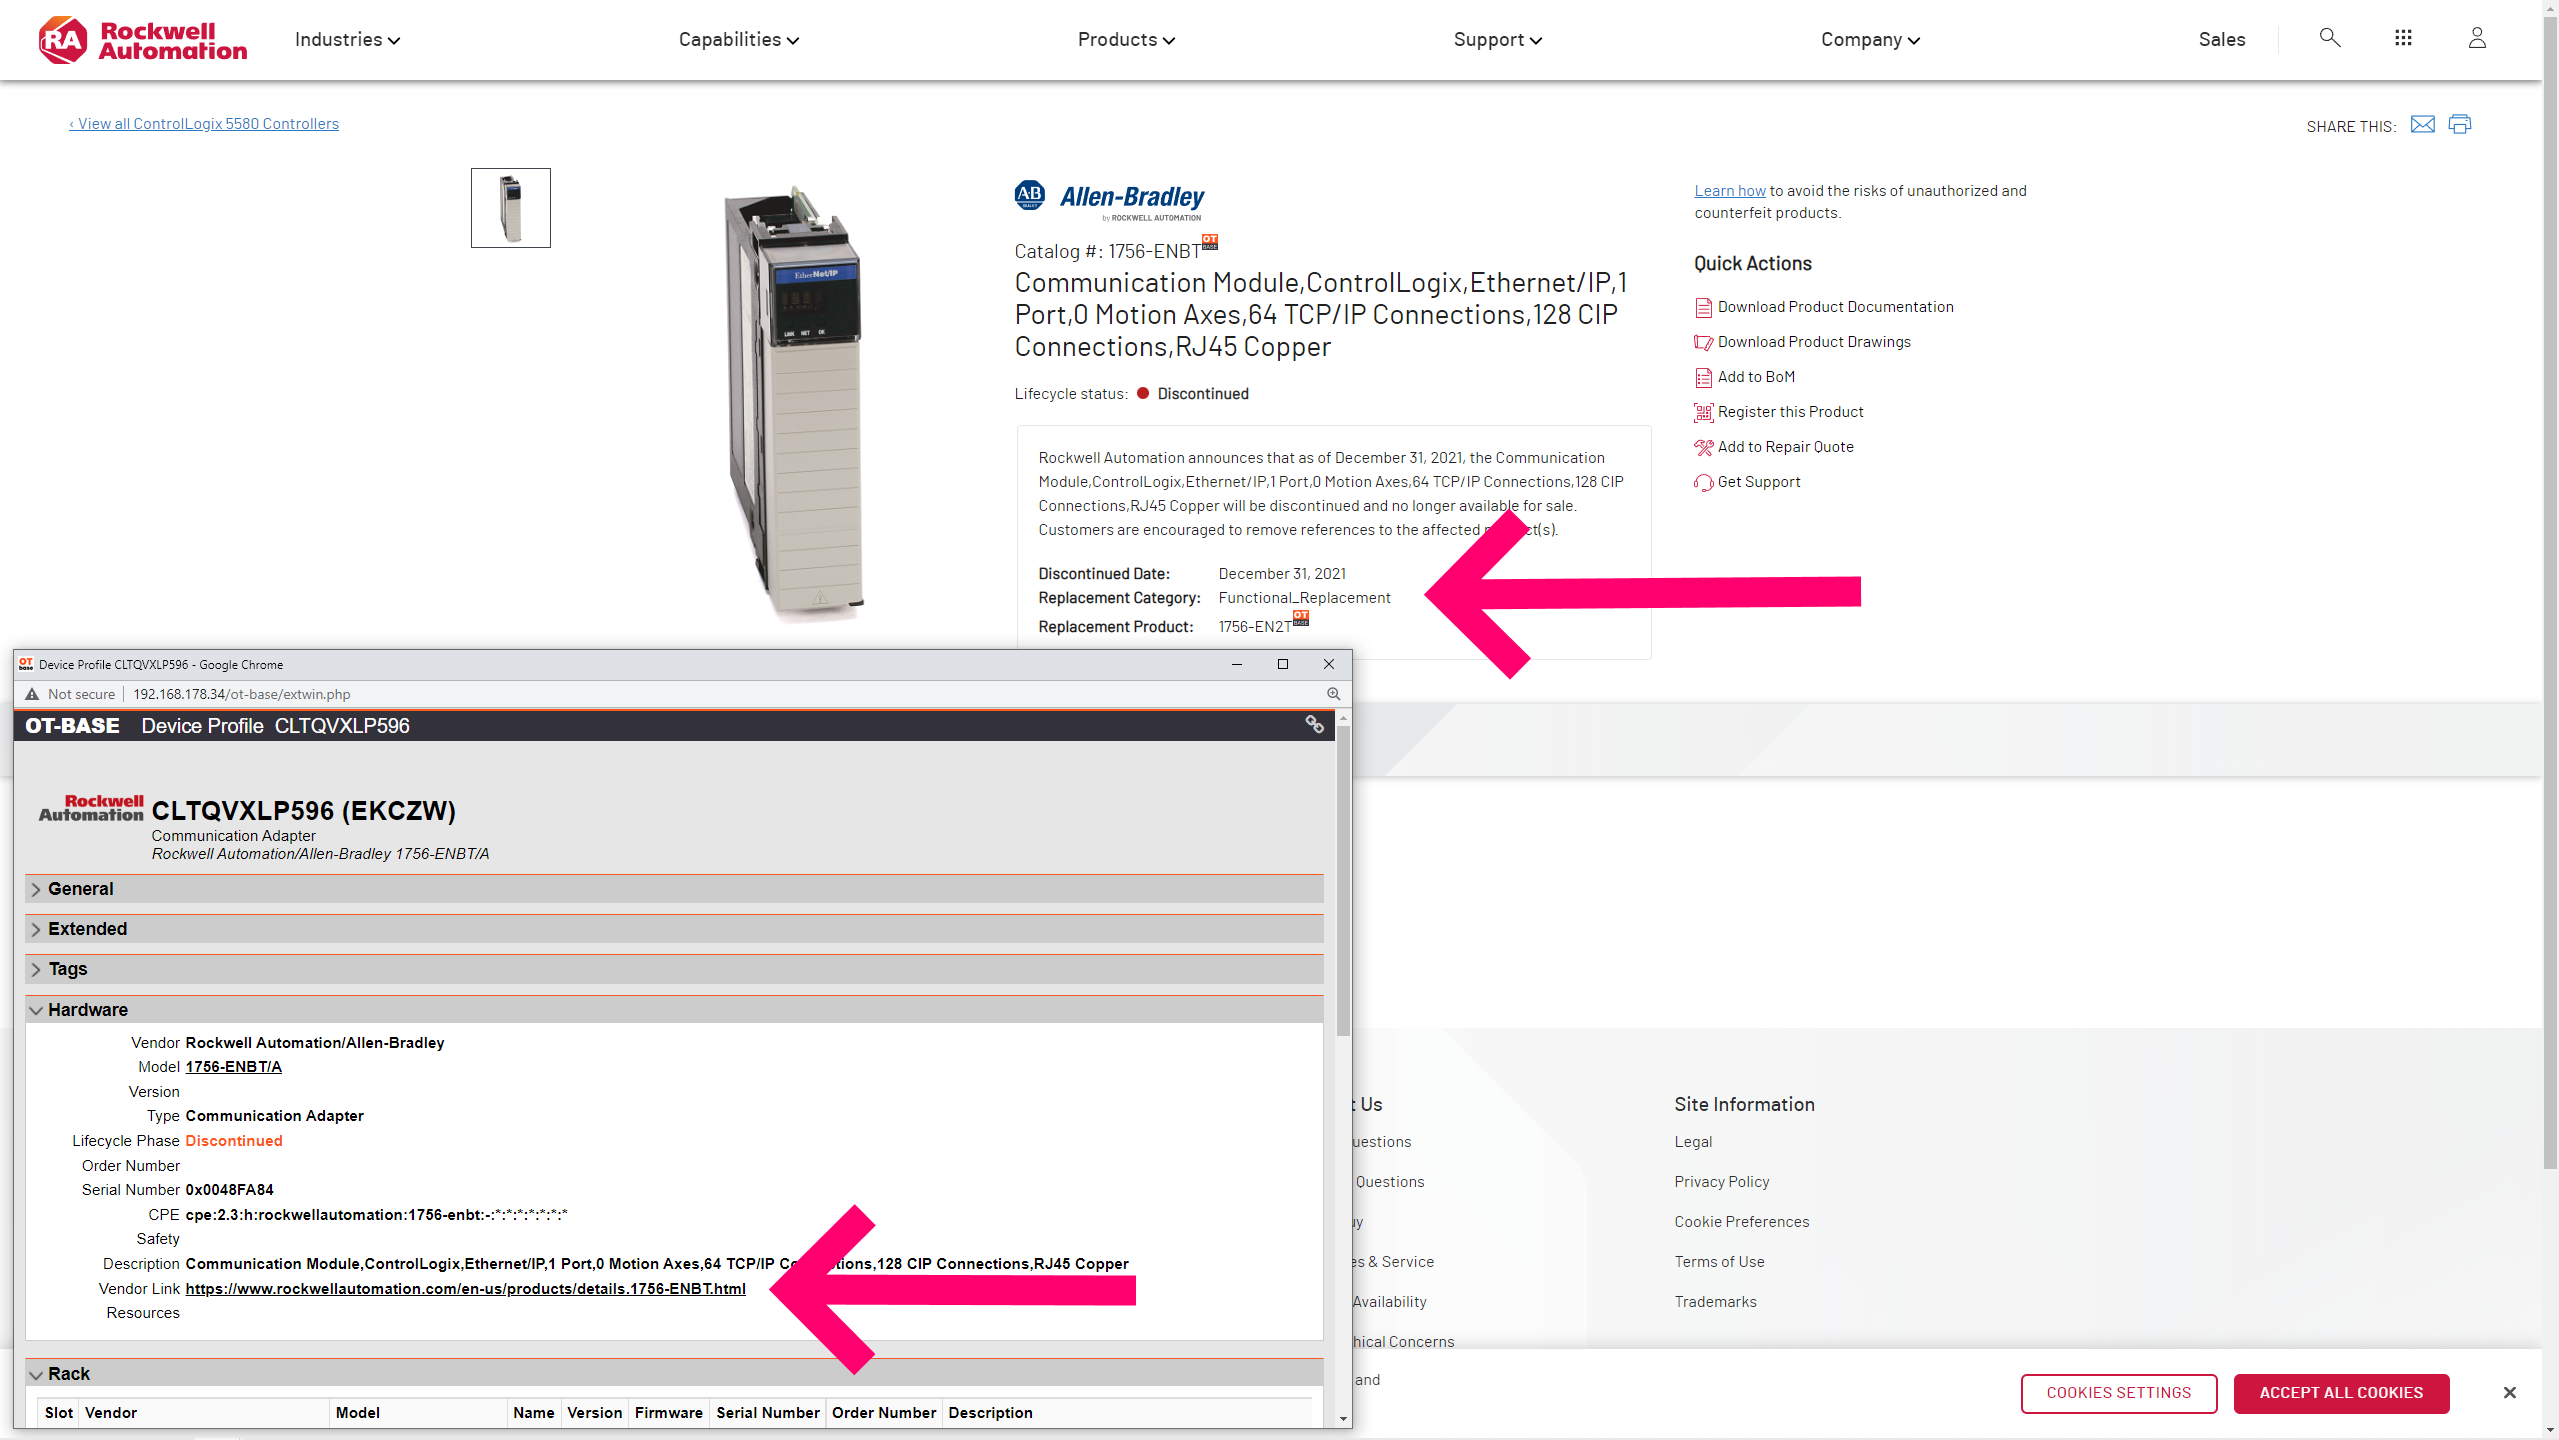
Task: Click the Discontinued lifecycle phase value
Action: click(233, 1141)
